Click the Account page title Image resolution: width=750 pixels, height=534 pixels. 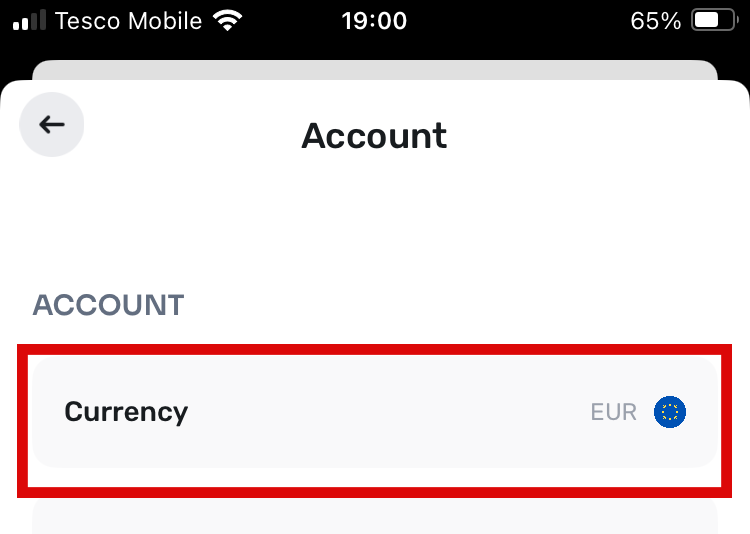[375, 136]
